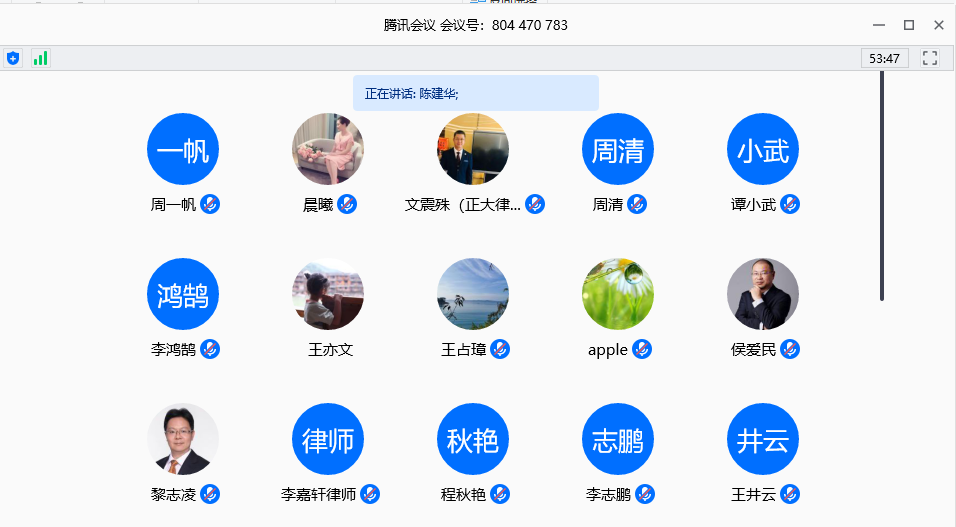Click muted mic icon beside 程秋艳
The width and height of the screenshot is (956, 527).
500,494
